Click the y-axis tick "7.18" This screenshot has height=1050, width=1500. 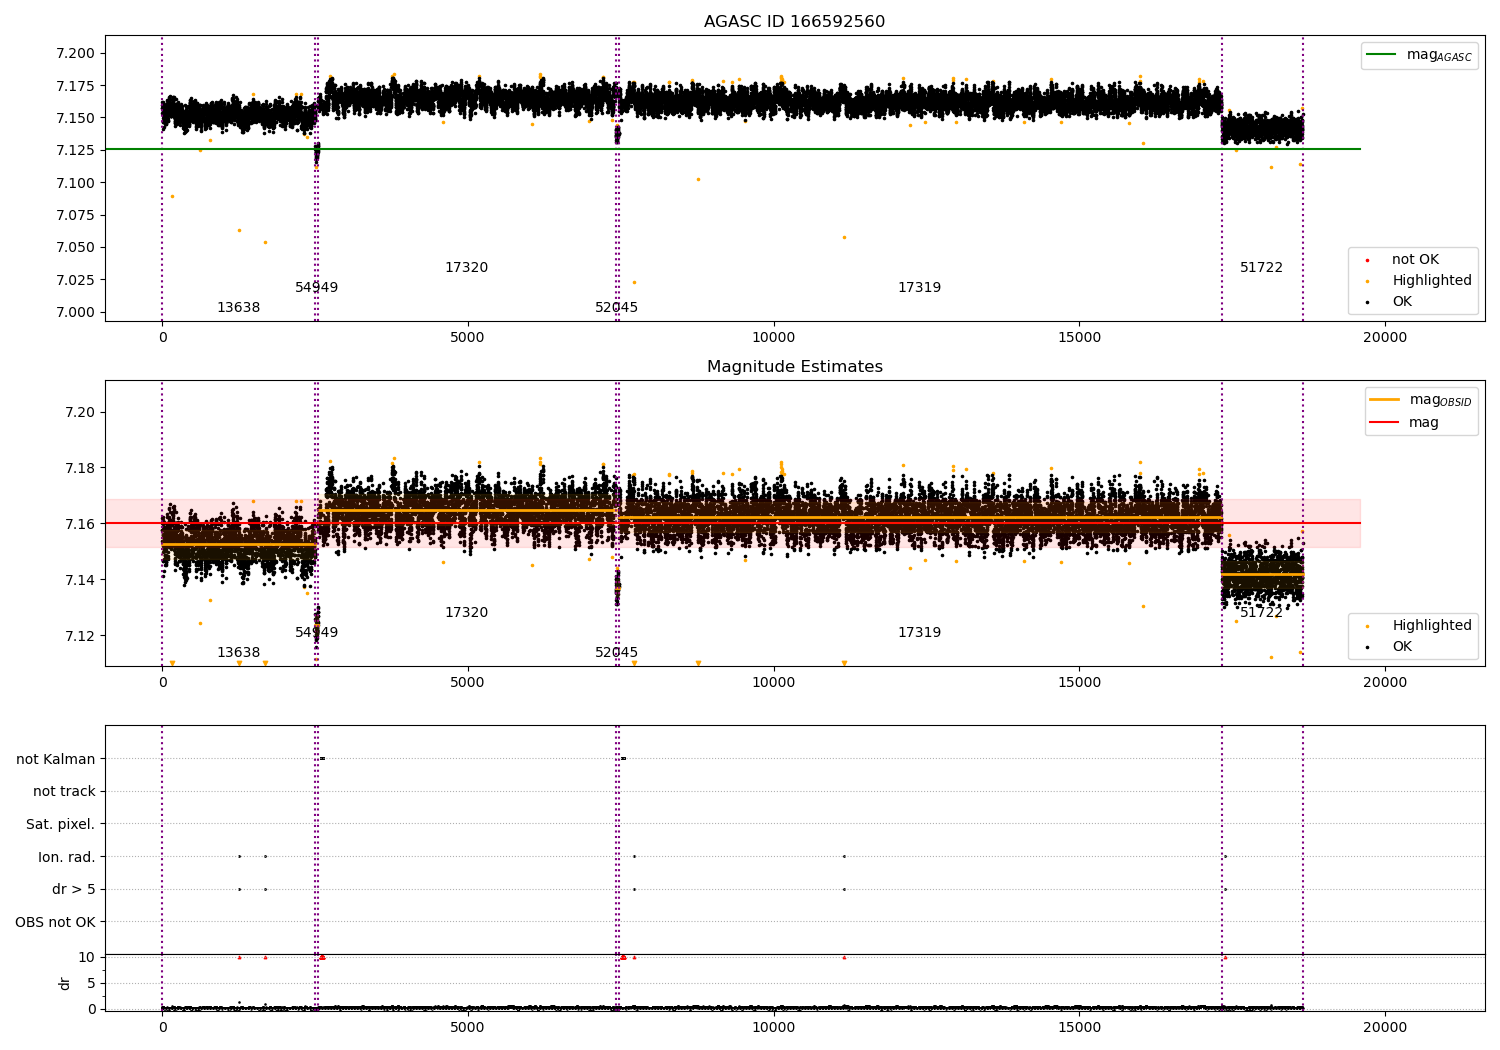tap(80, 468)
